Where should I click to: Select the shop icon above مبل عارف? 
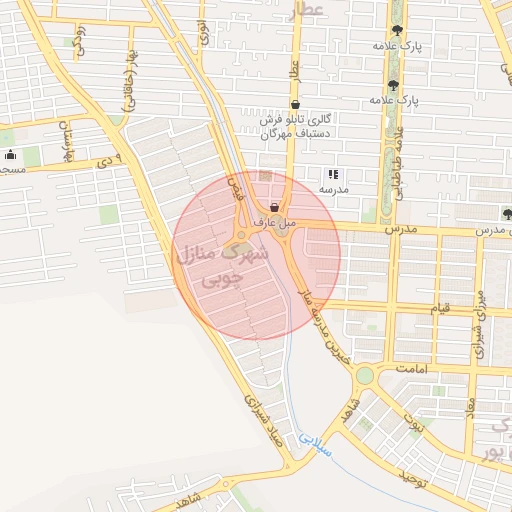(x=274, y=208)
